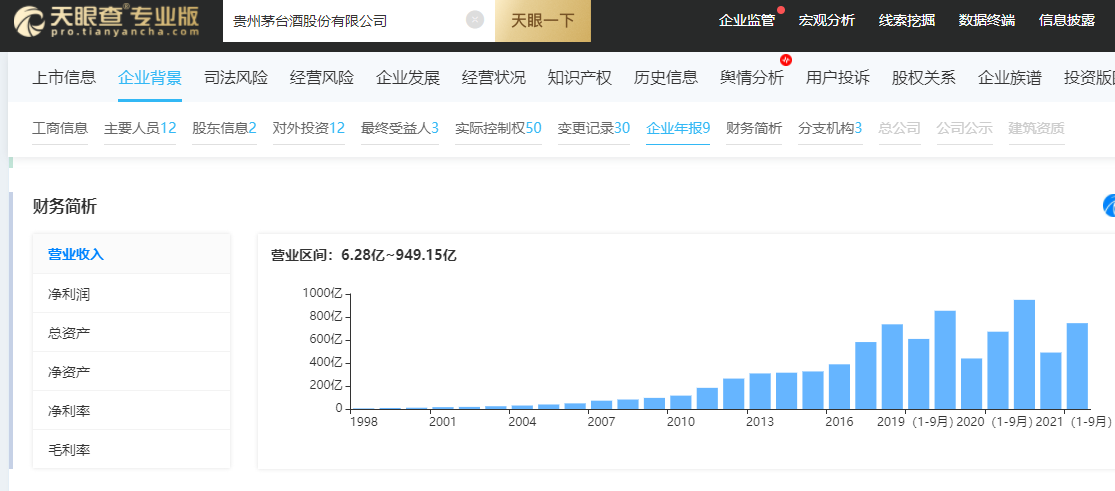Open the 变更记录 sub-section link

[593, 128]
